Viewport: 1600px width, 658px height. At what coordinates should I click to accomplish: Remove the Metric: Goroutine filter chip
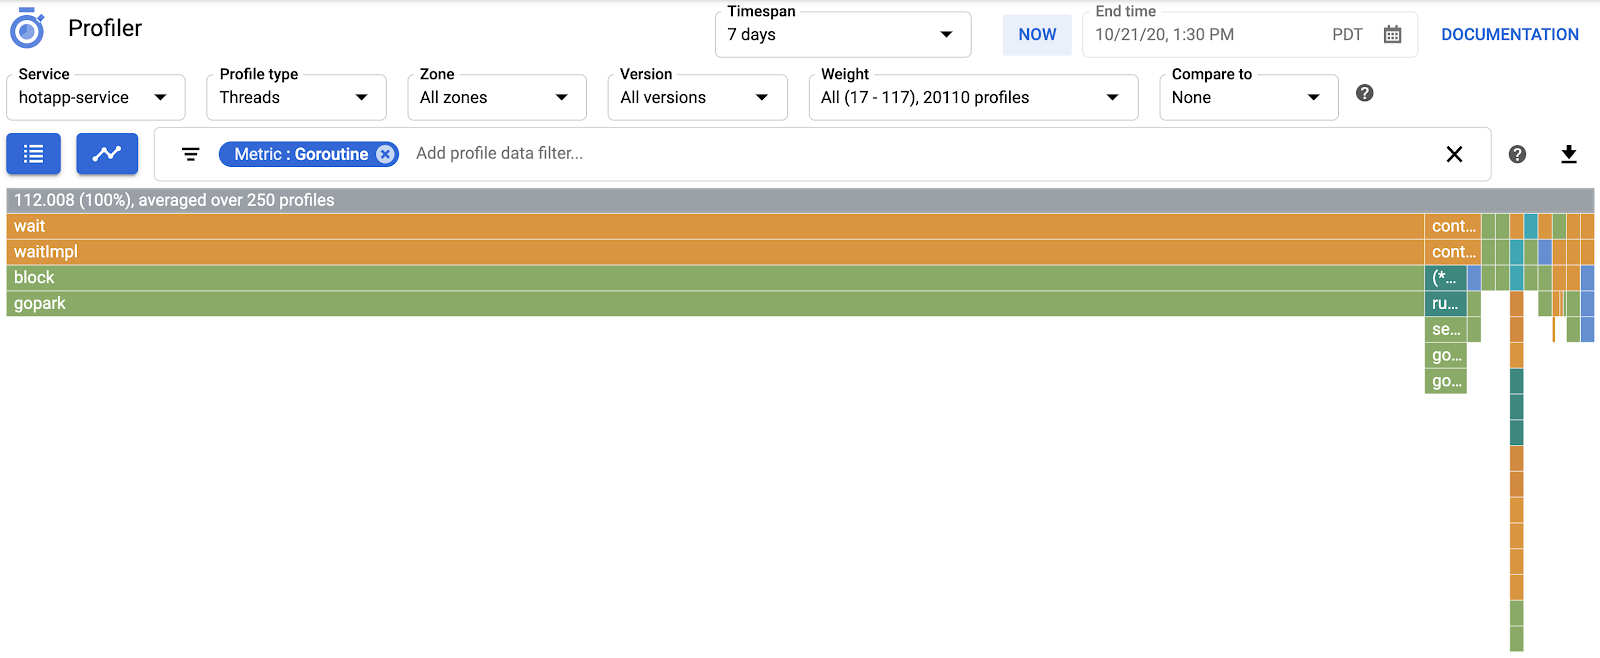[x=385, y=154]
